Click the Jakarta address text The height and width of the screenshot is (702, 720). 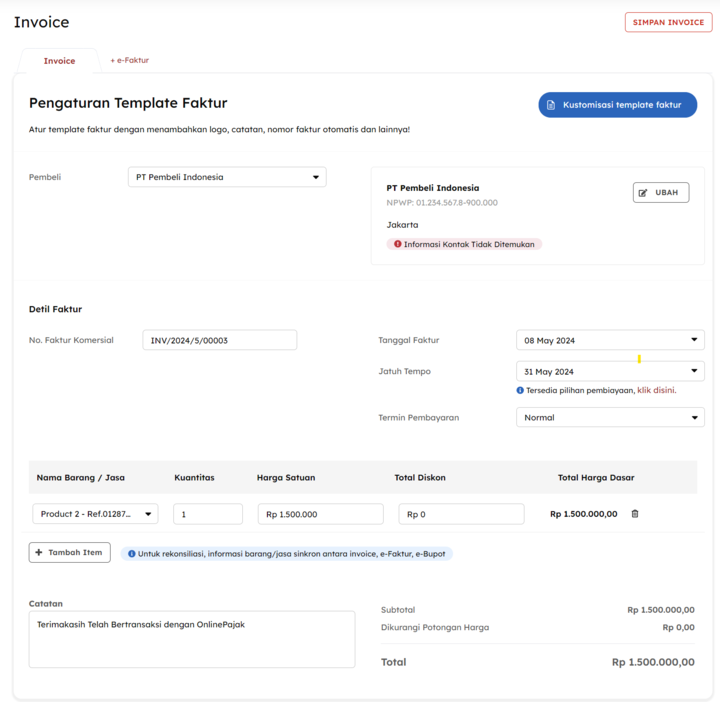(x=402, y=225)
